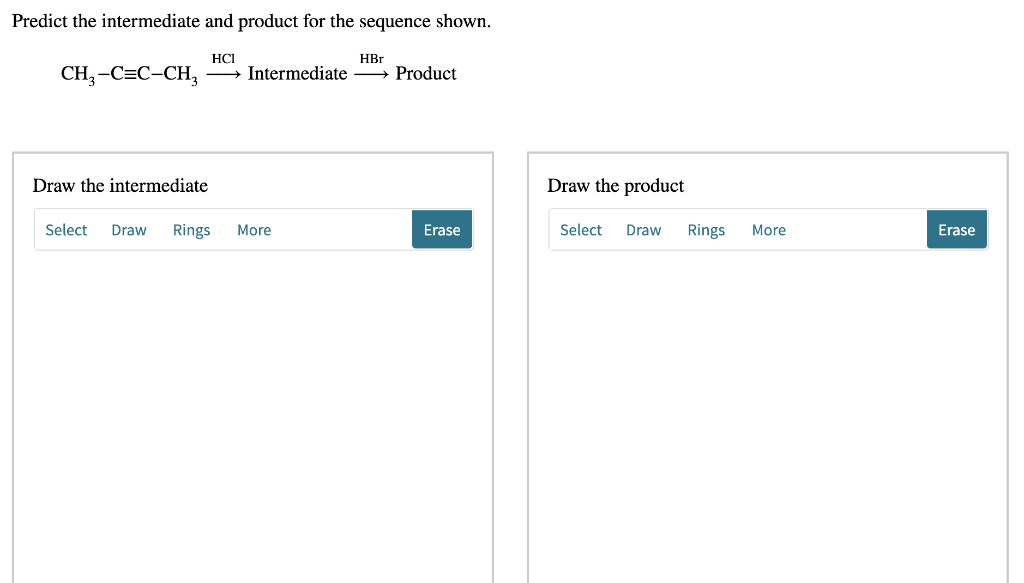Enable erase mode for the intermediate structure
This screenshot has width=1024, height=583.
click(442, 229)
